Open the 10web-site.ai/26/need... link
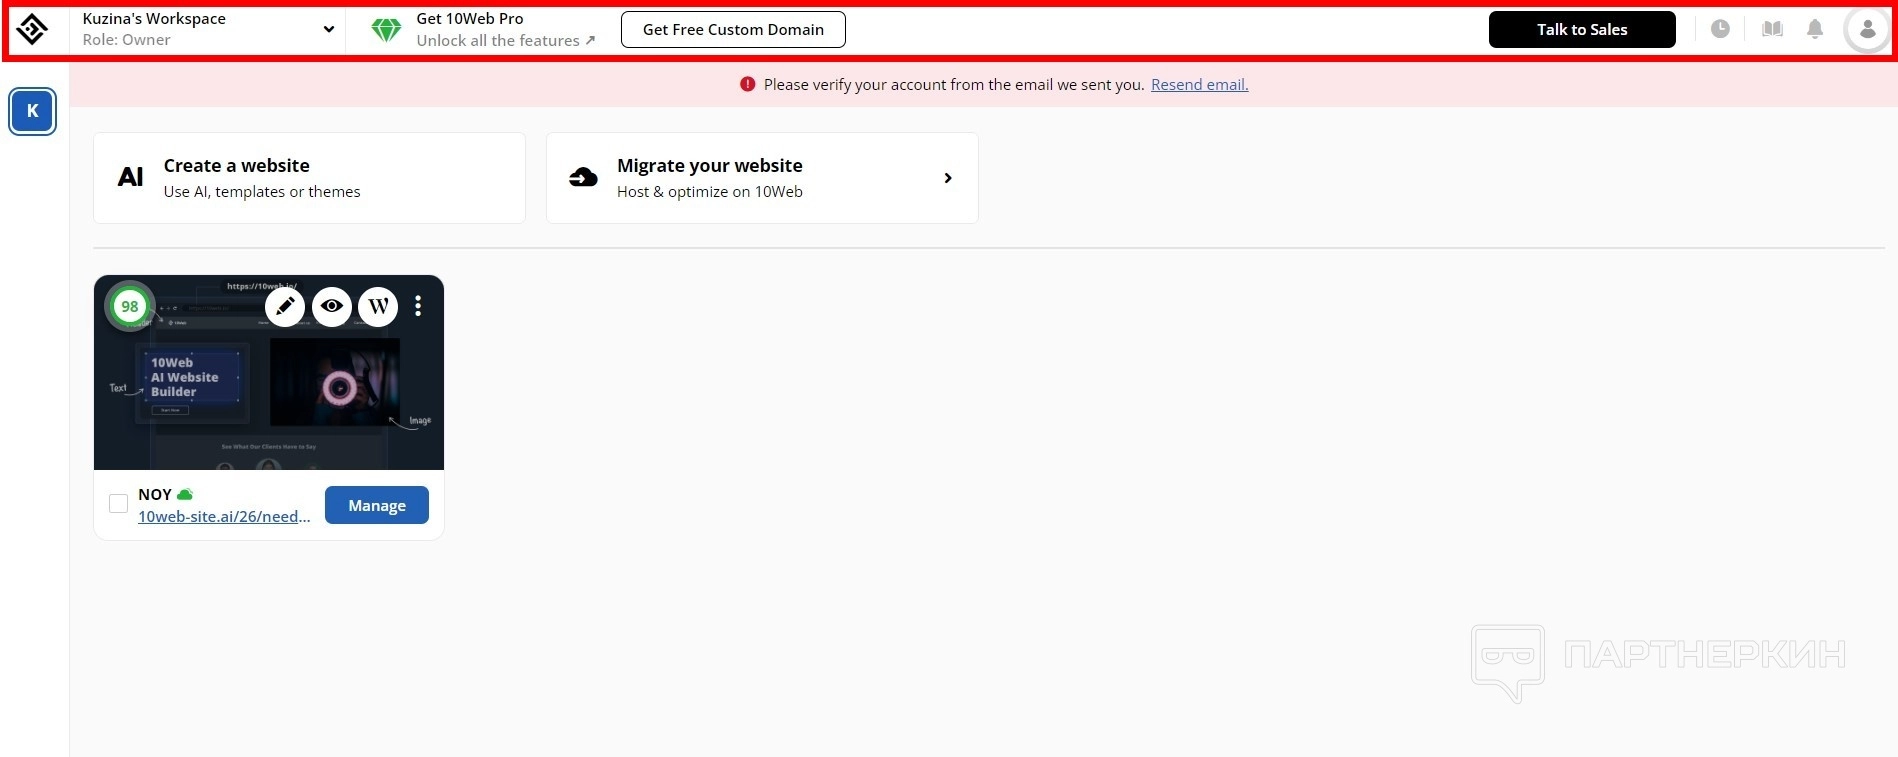The height and width of the screenshot is (757, 1898). tap(224, 516)
